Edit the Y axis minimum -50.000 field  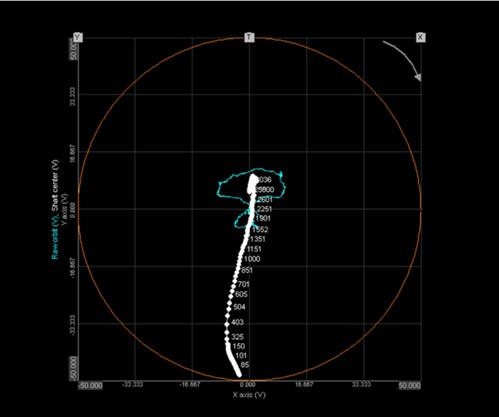coord(74,368)
